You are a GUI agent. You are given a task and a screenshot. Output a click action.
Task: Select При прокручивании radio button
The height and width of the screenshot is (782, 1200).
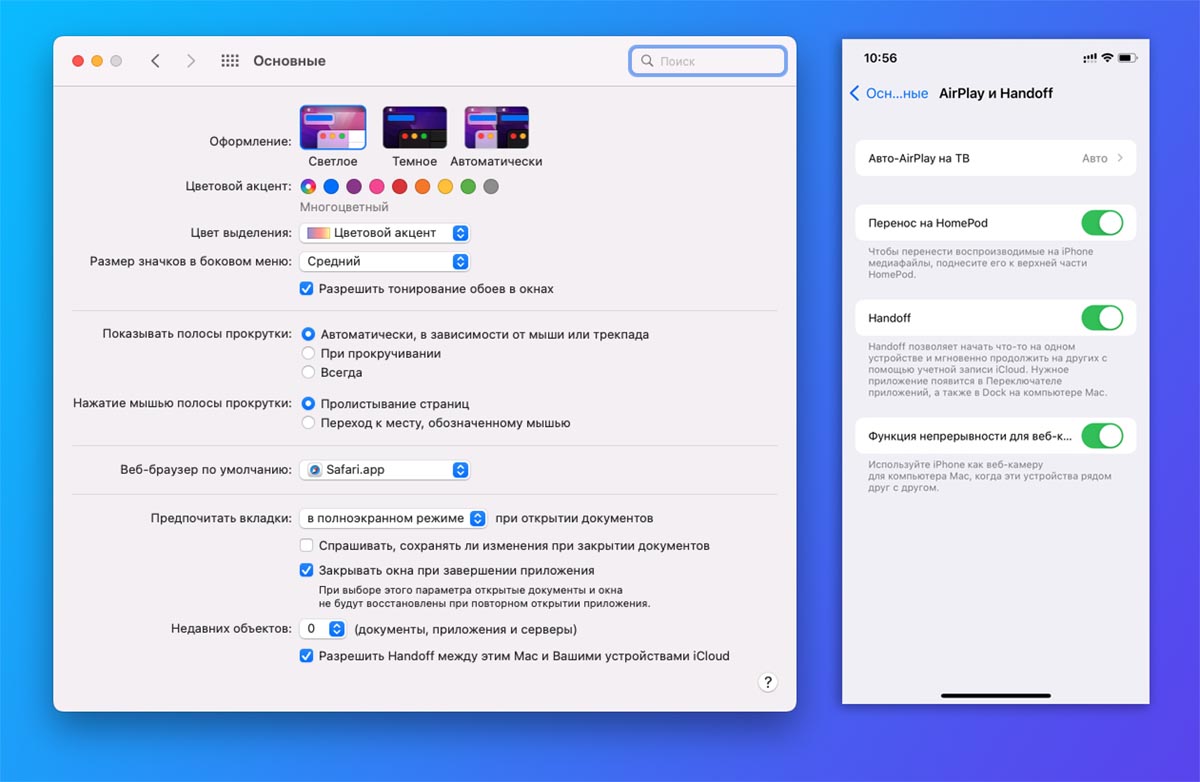click(x=309, y=353)
